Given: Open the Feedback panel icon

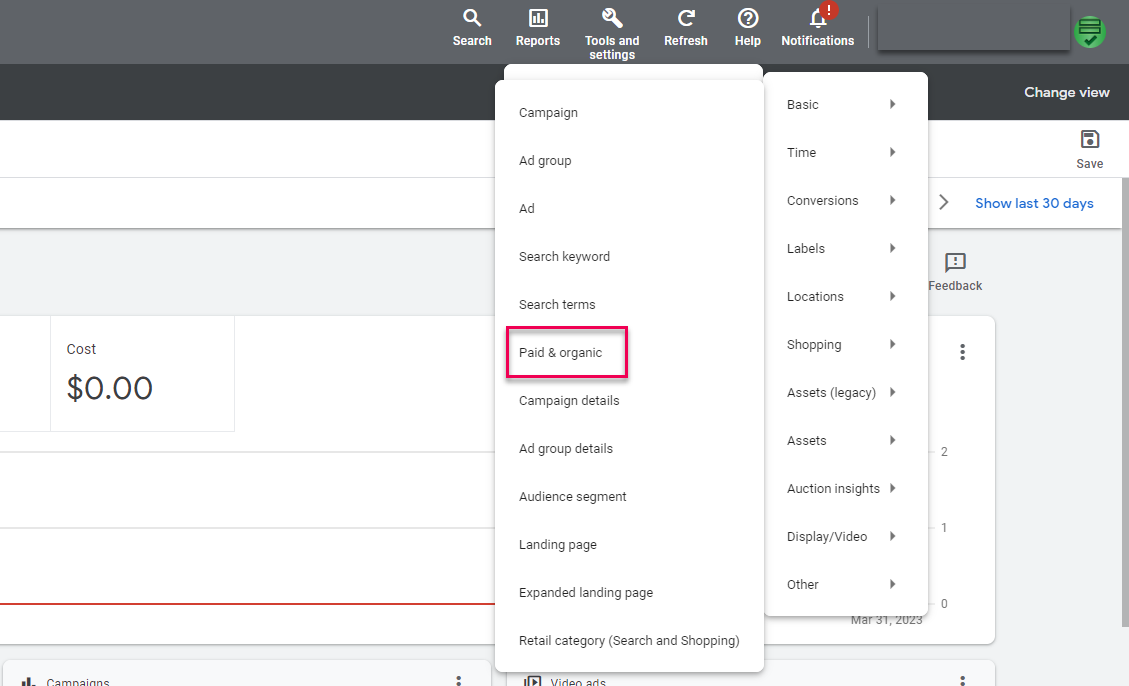Looking at the screenshot, I should (x=954, y=263).
